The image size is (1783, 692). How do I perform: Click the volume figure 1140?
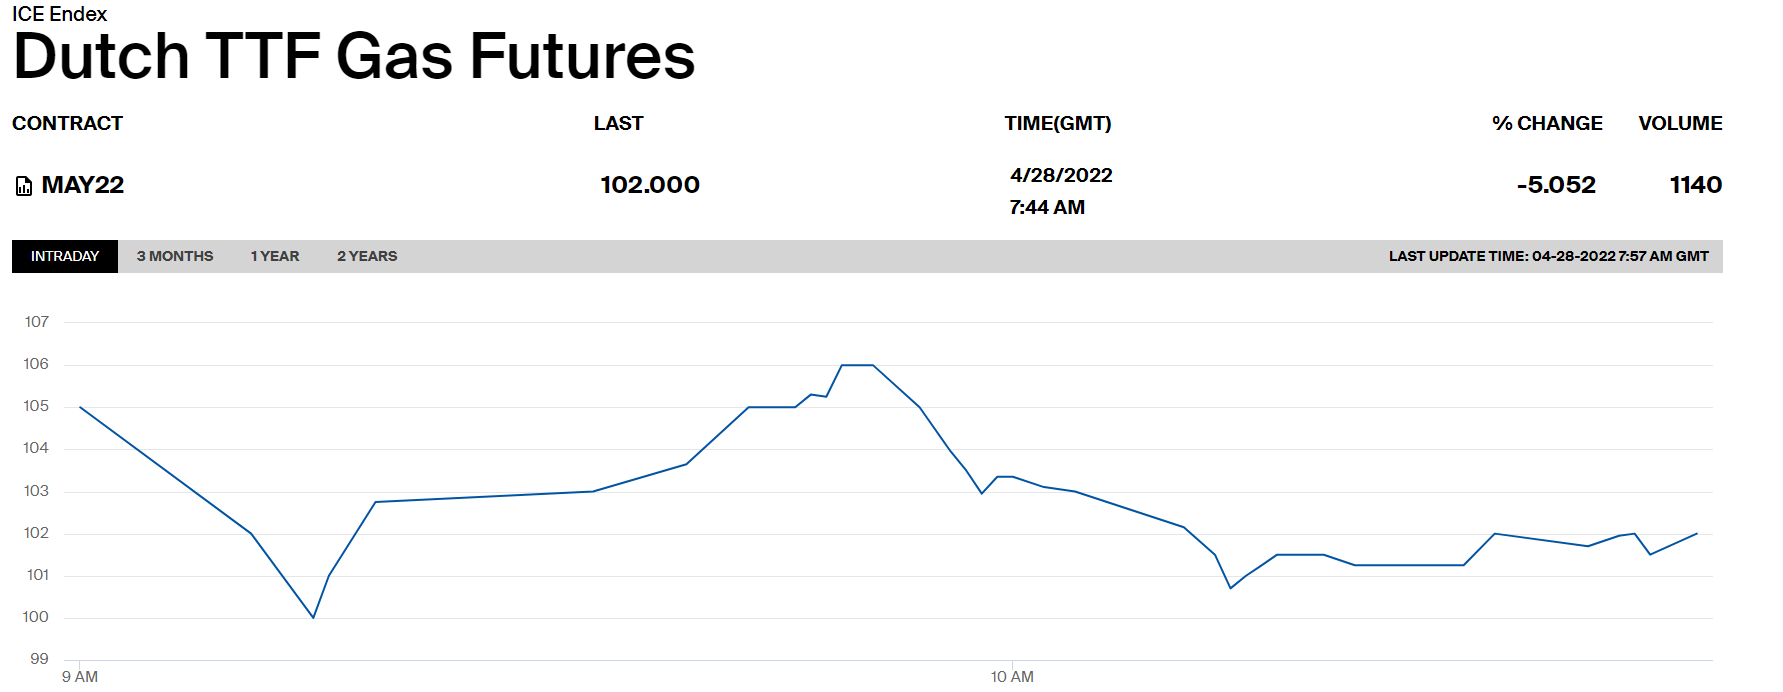(x=1696, y=185)
